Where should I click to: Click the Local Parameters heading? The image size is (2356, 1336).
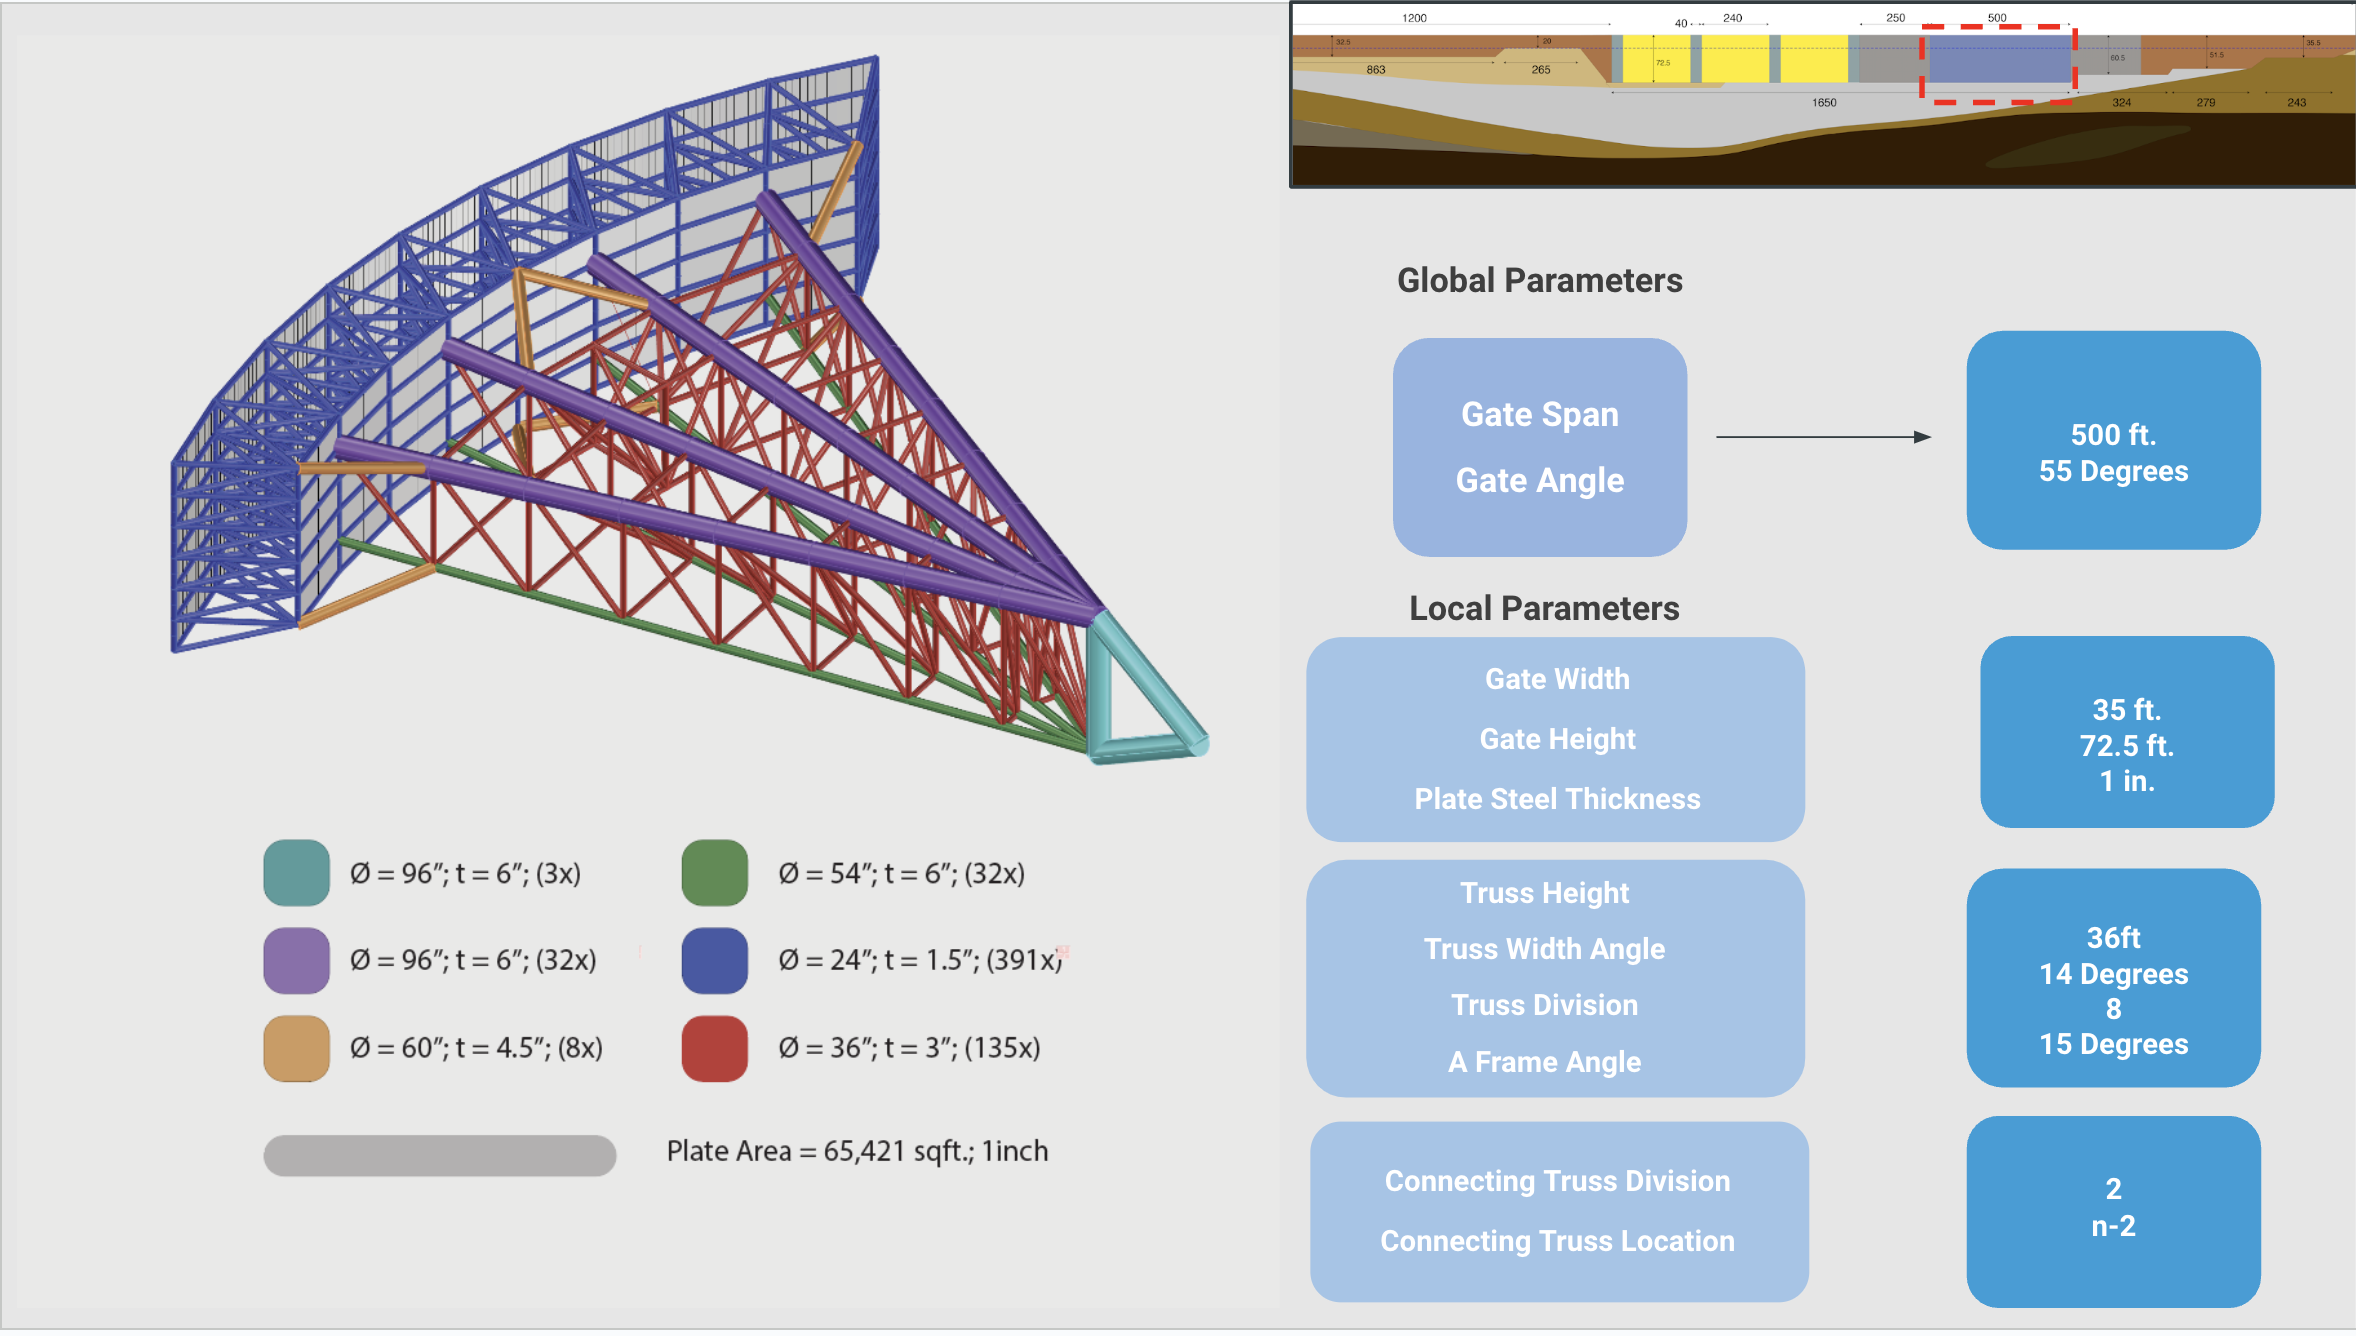pyautogui.click(x=1544, y=608)
